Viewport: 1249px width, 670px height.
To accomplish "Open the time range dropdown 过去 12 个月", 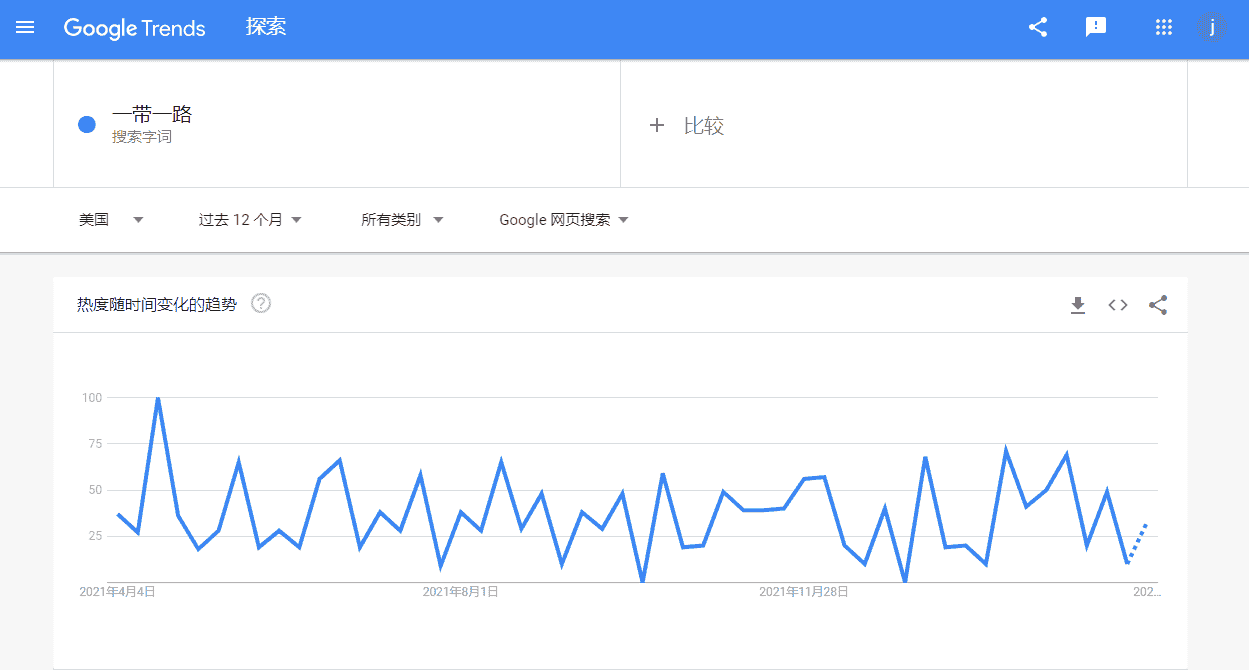I will pos(250,219).
